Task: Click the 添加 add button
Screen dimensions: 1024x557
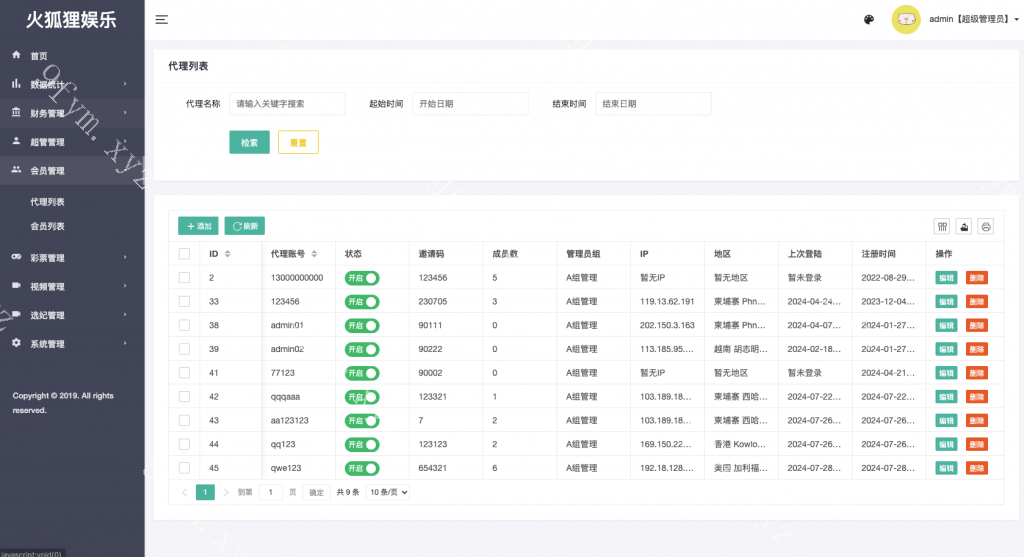Action: 199,226
